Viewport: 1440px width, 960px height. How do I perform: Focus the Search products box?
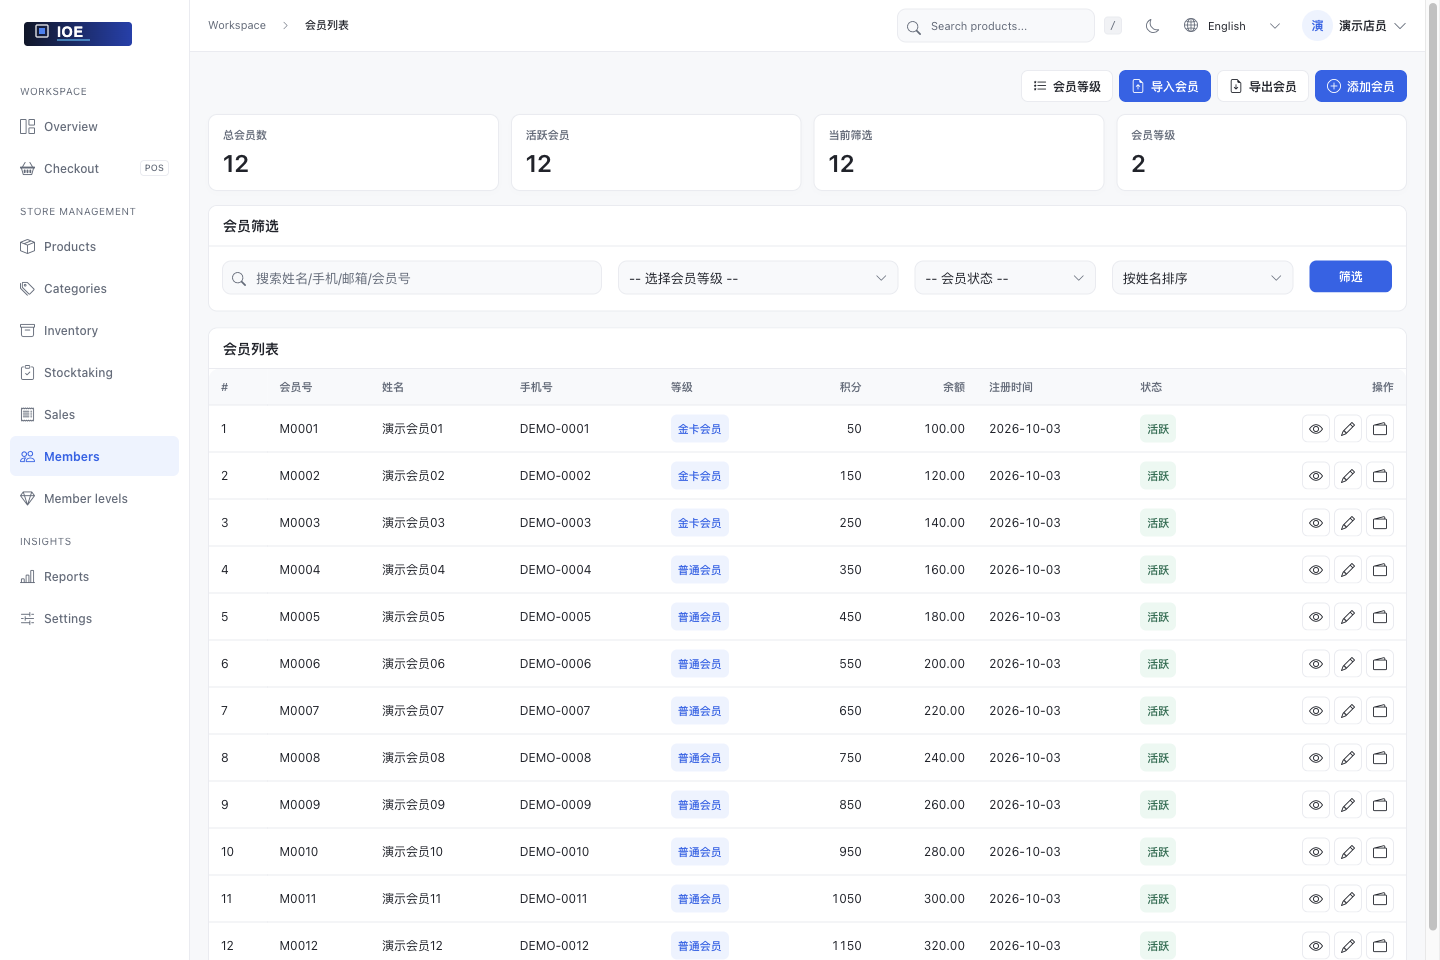995,26
